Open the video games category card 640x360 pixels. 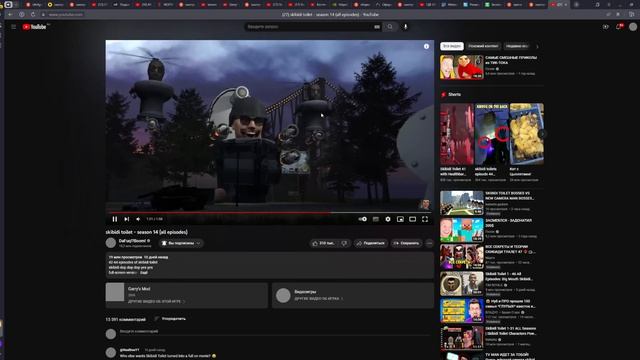point(353,295)
